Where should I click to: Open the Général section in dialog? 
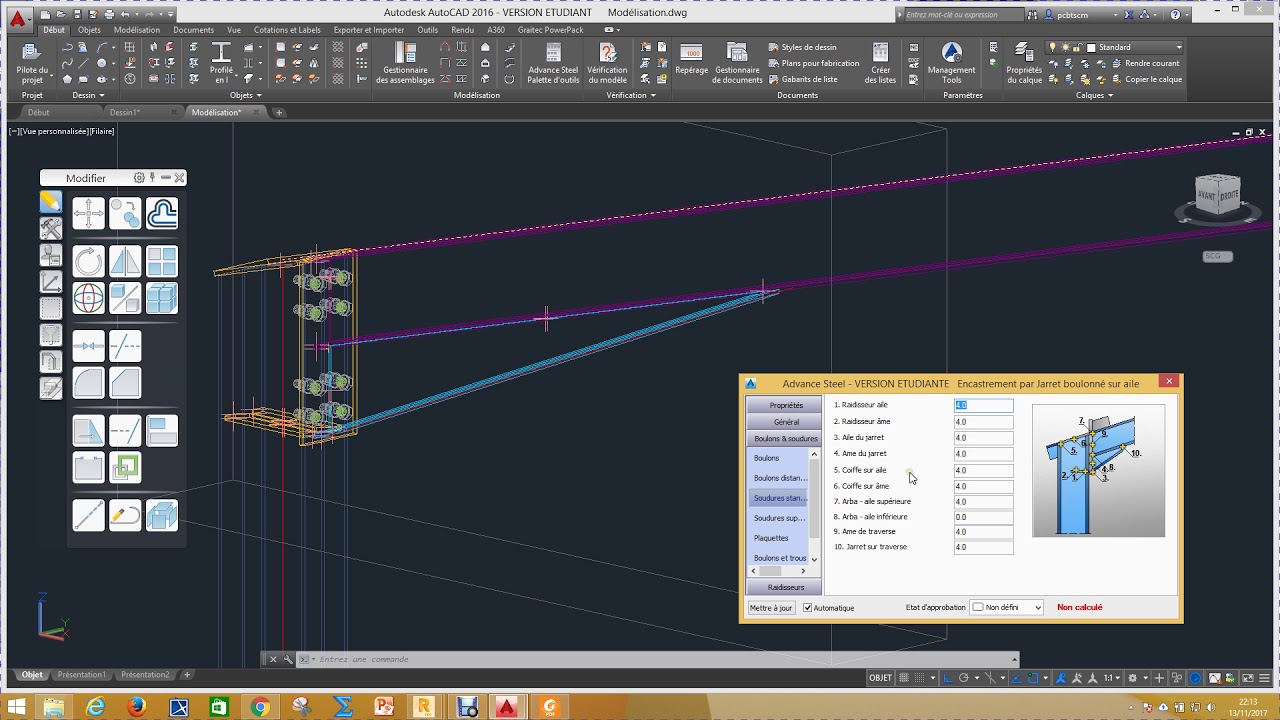point(784,422)
